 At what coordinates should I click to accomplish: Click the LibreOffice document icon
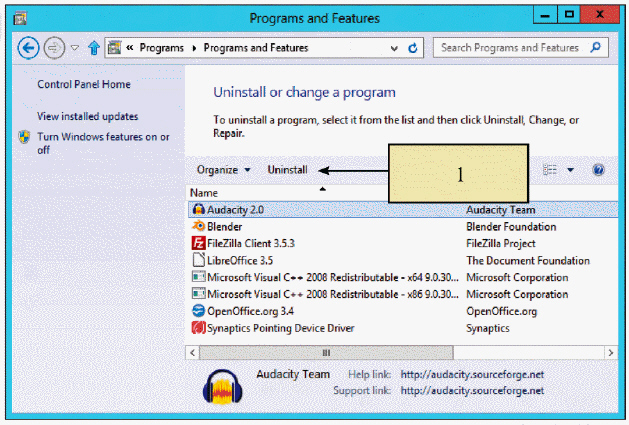point(199,260)
